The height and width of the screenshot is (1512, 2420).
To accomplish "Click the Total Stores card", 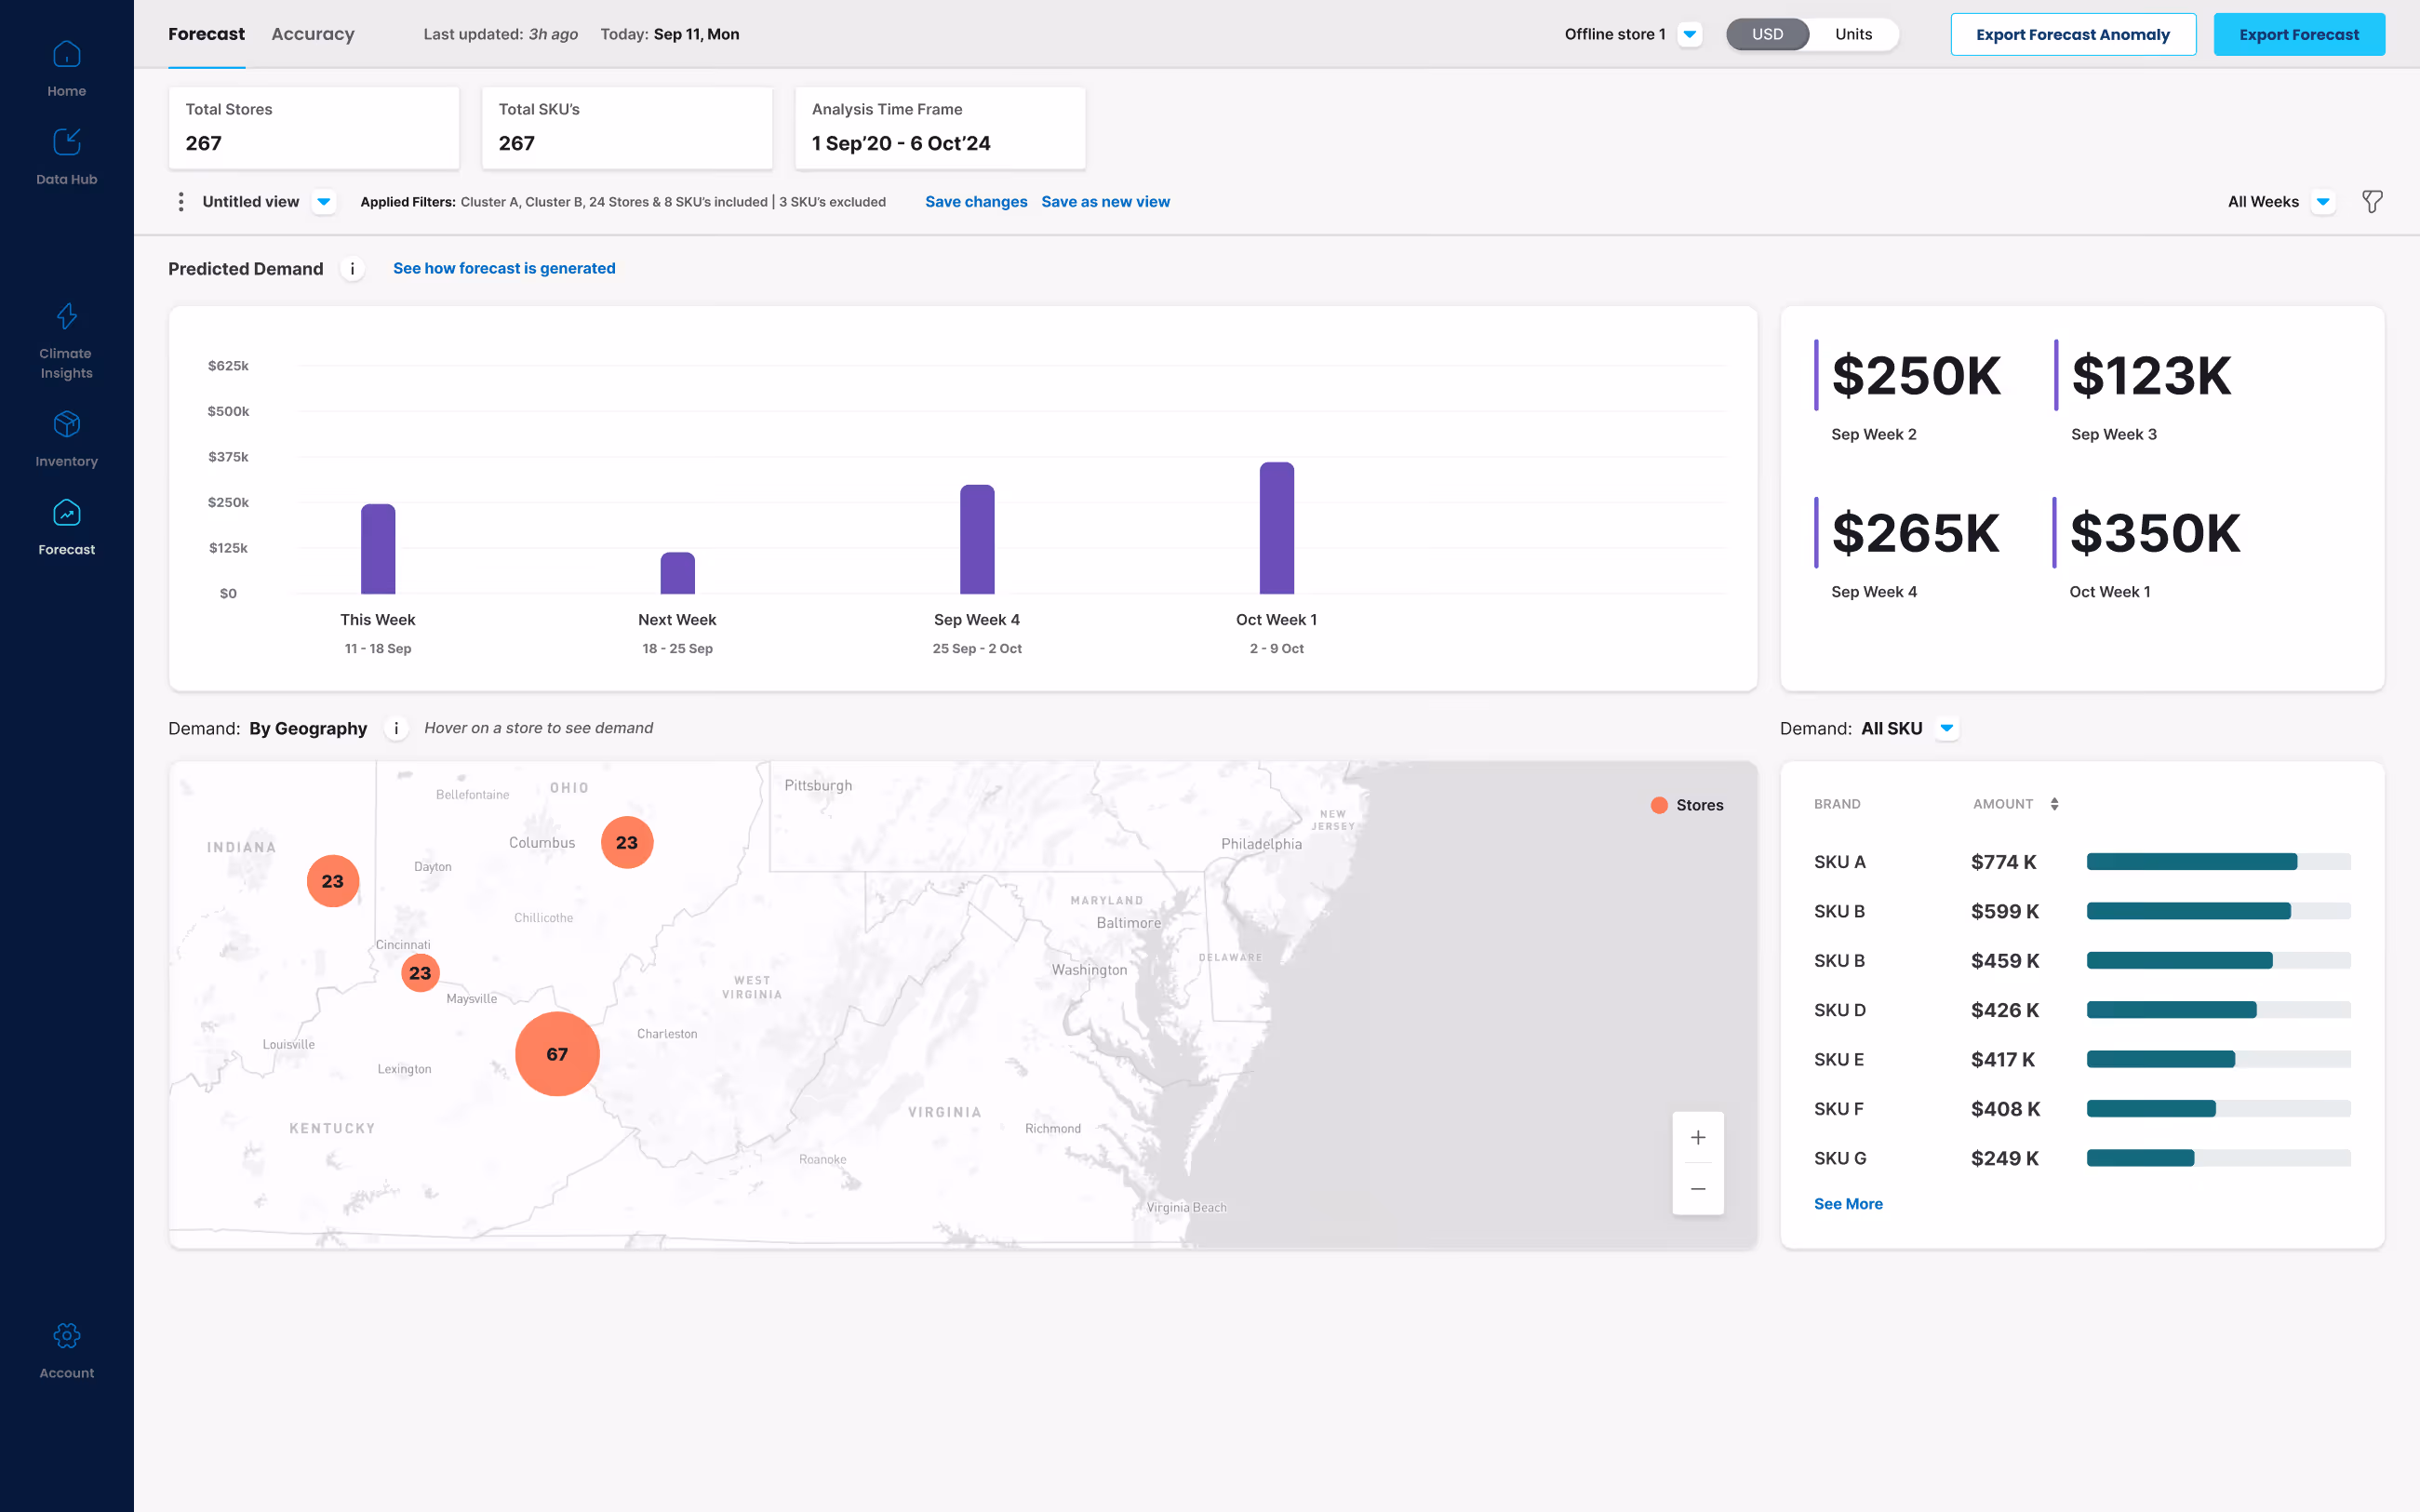I will click(314, 128).
